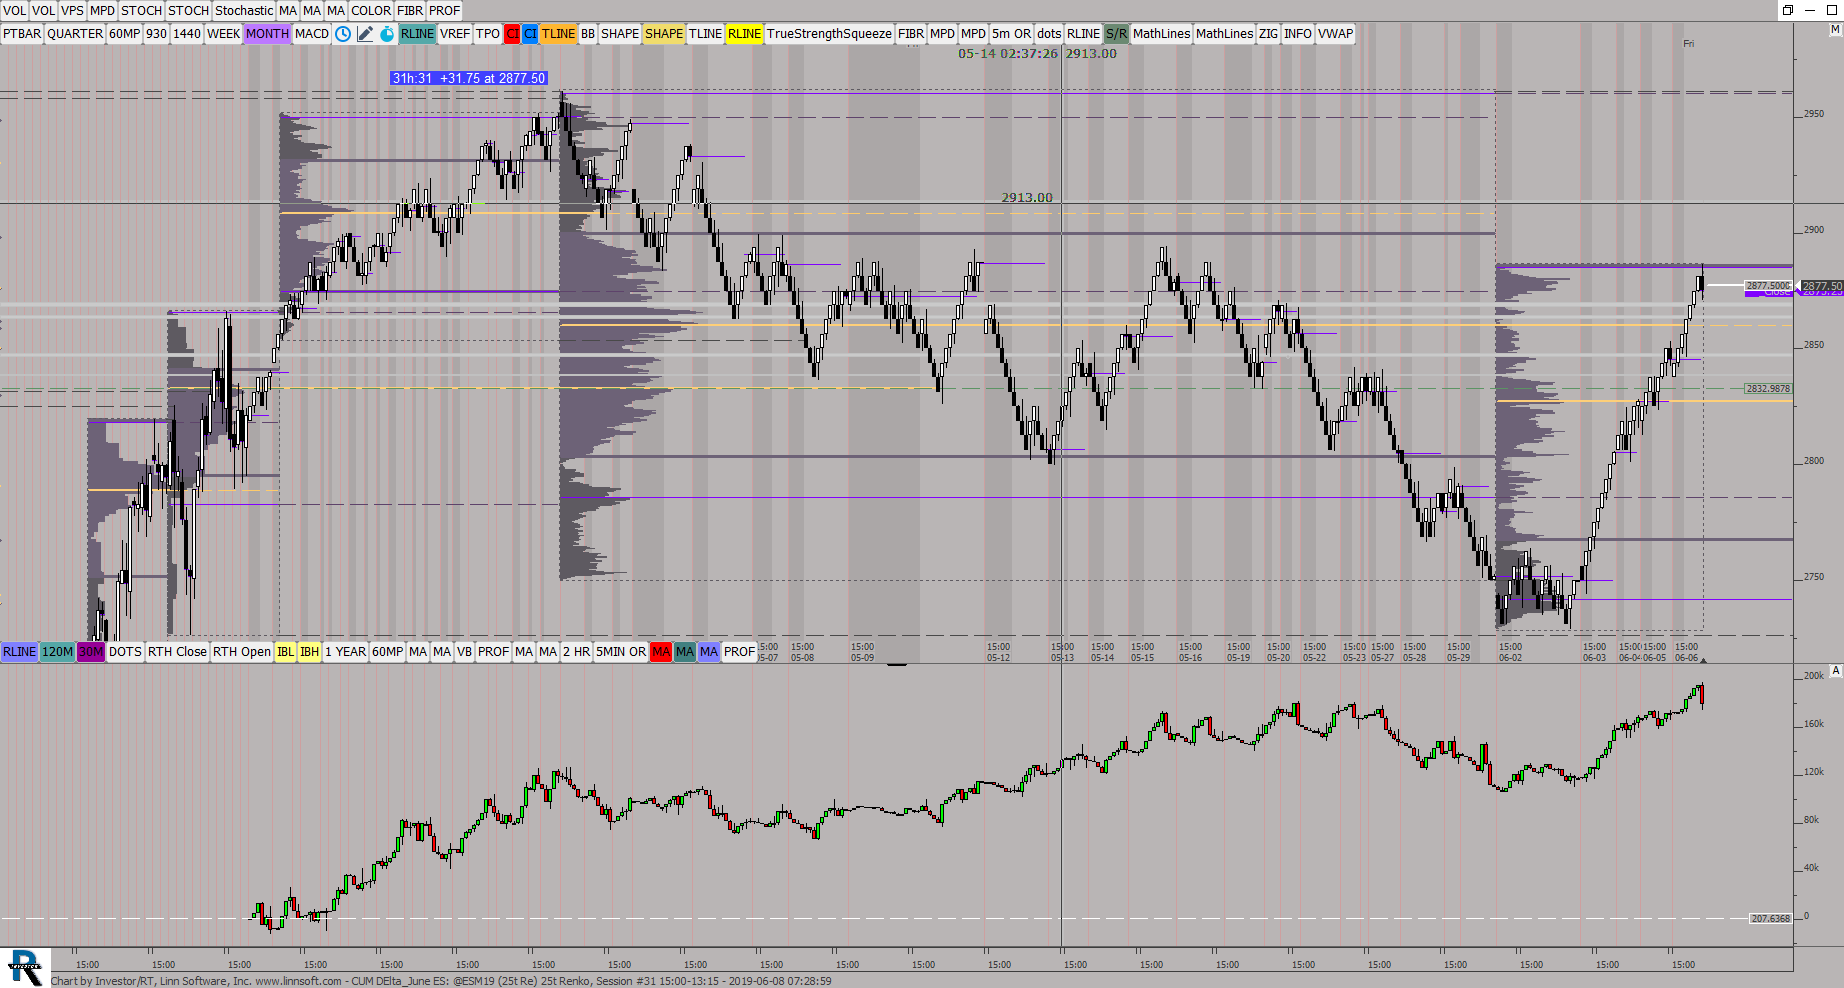Toggle the red CI button
Viewport: 1844px width, 988px height.
tap(512, 34)
